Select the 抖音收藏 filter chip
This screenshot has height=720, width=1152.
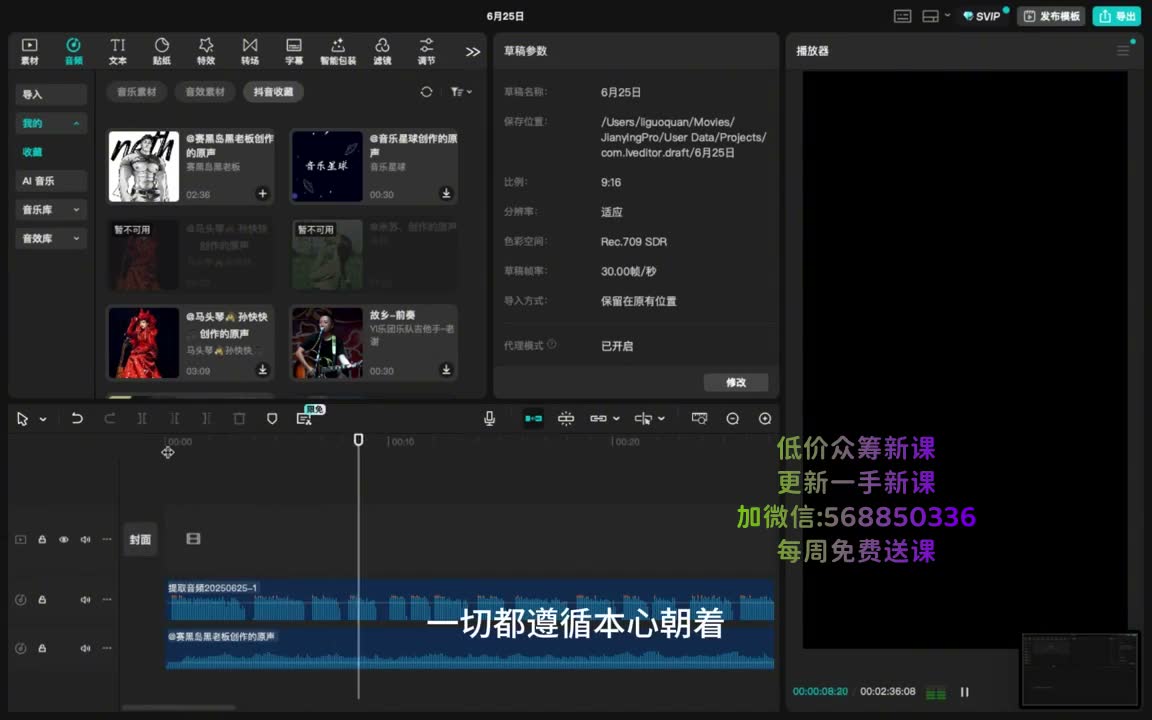(x=273, y=92)
